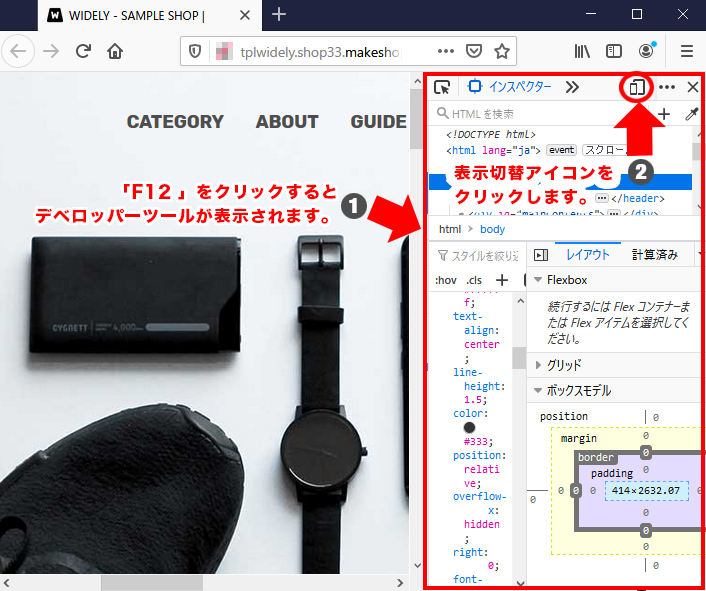
Task: Open the Library icon
Action: tap(582, 51)
